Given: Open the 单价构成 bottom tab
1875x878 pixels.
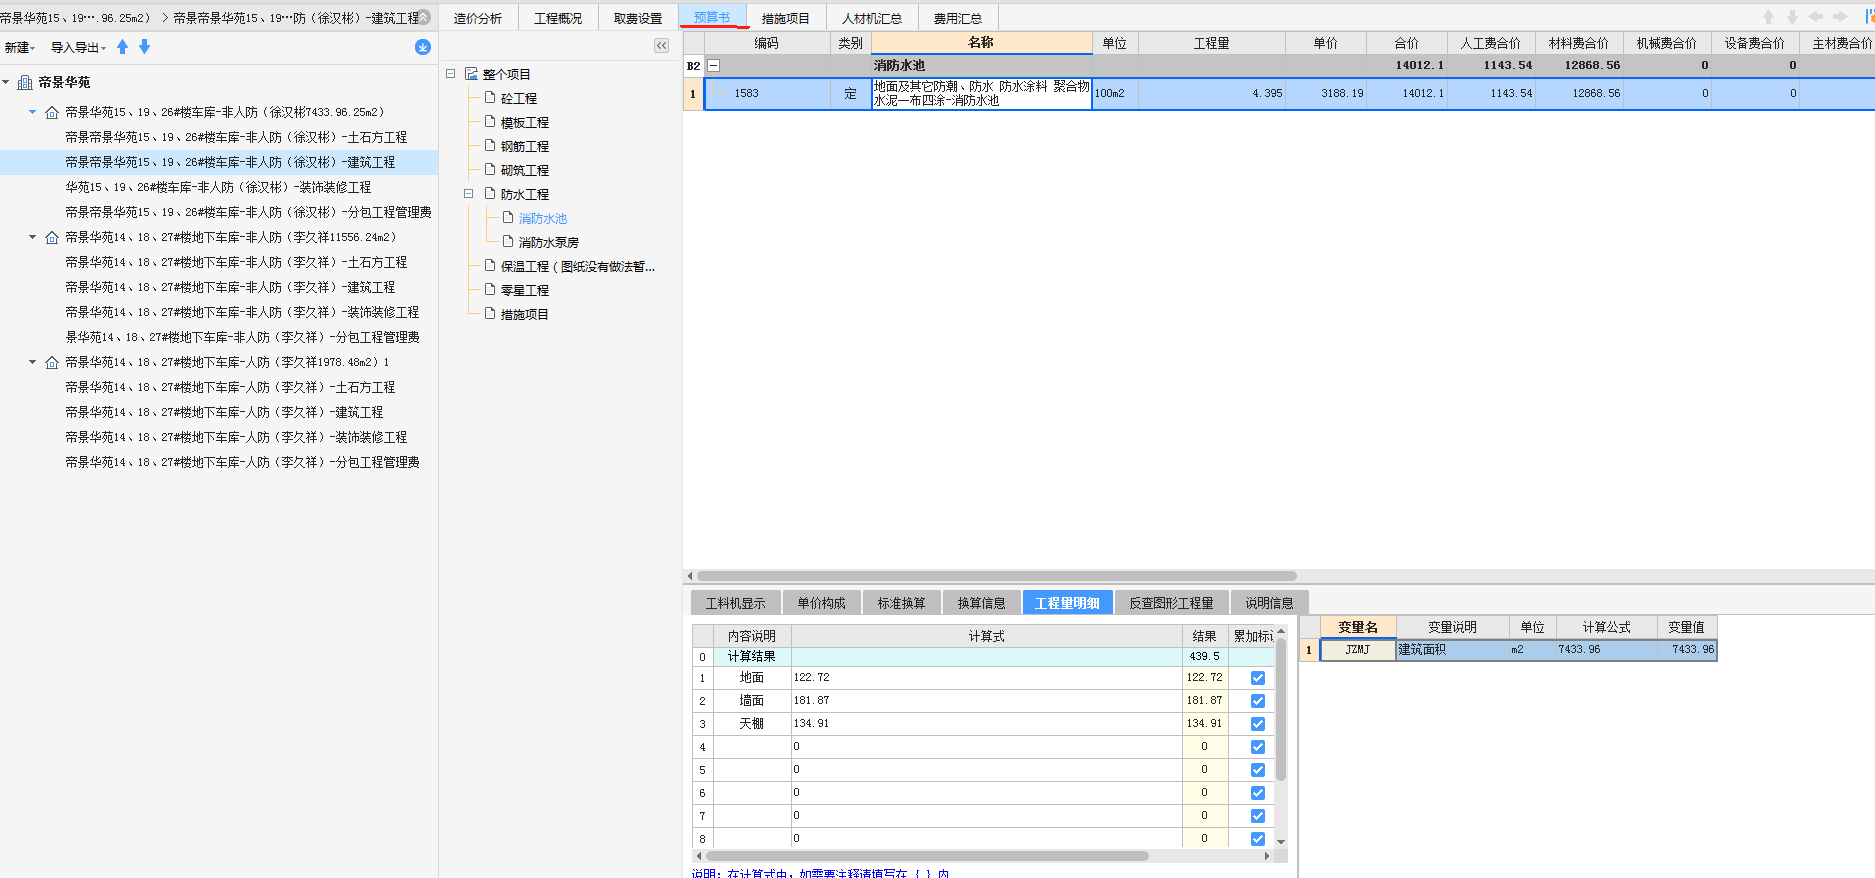Looking at the screenshot, I should pyautogui.click(x=822, y=603).
